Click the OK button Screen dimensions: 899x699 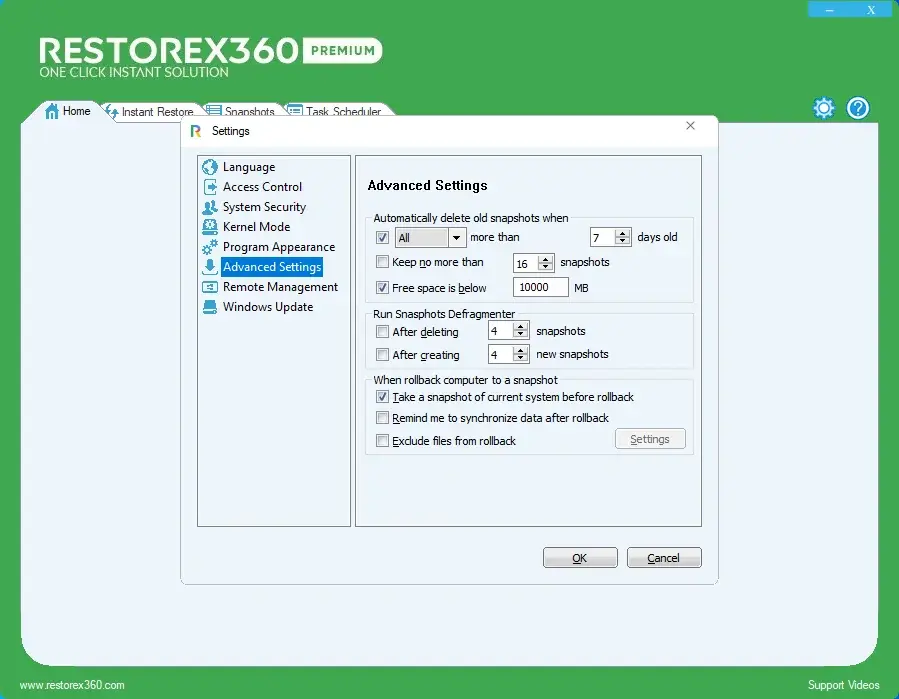(x=580, y=558)
